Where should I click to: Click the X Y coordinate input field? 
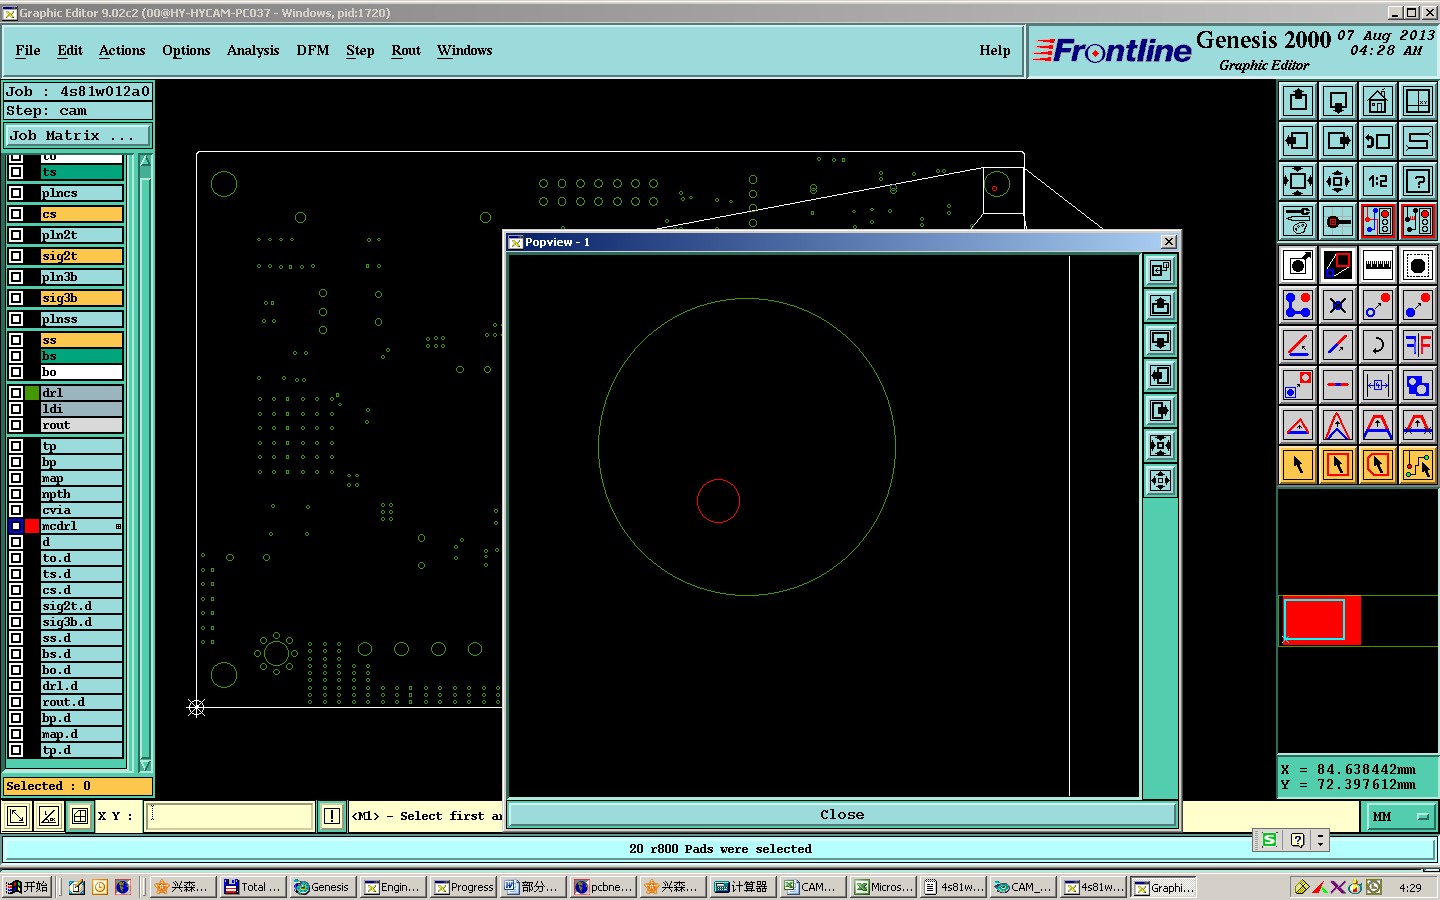click(230, 816)
